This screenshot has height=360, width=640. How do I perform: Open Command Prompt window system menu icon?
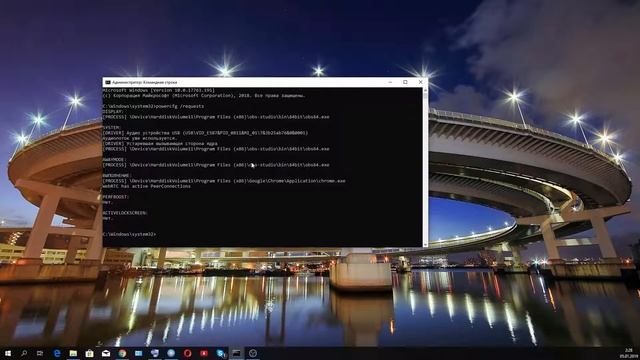(x=108, y=82)
